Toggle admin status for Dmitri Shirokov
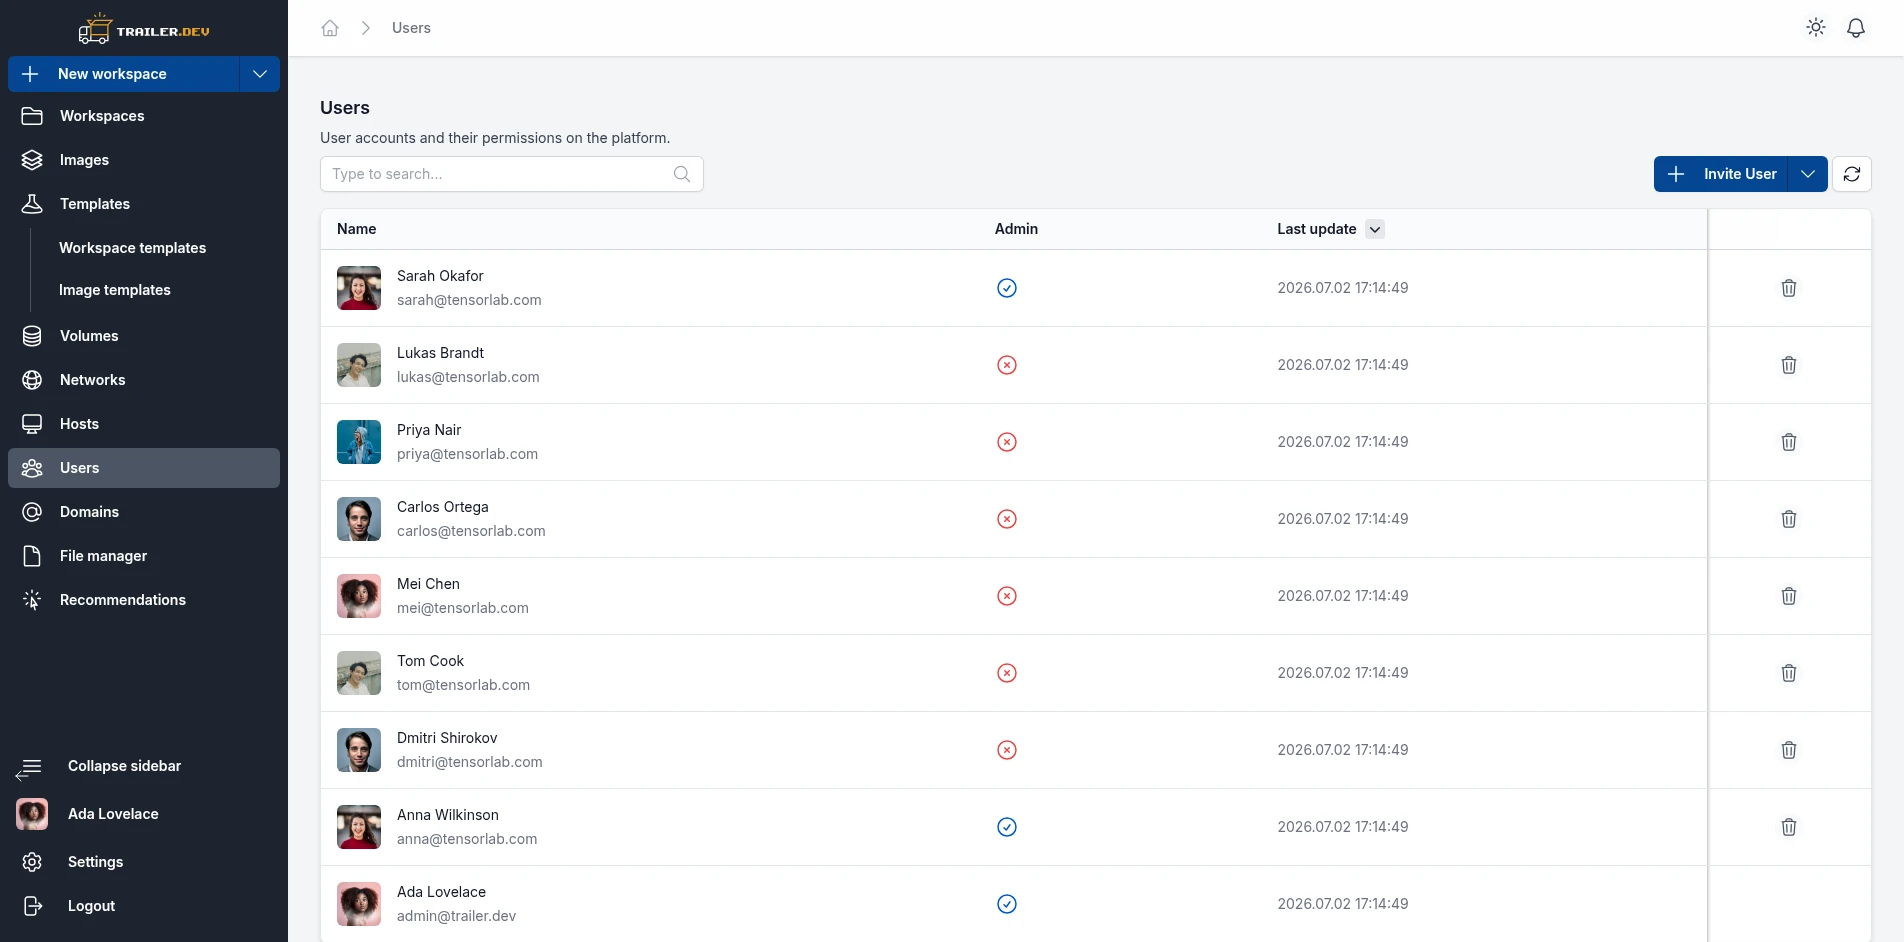Viewport: 1904px width, 942px height. 1007,750
